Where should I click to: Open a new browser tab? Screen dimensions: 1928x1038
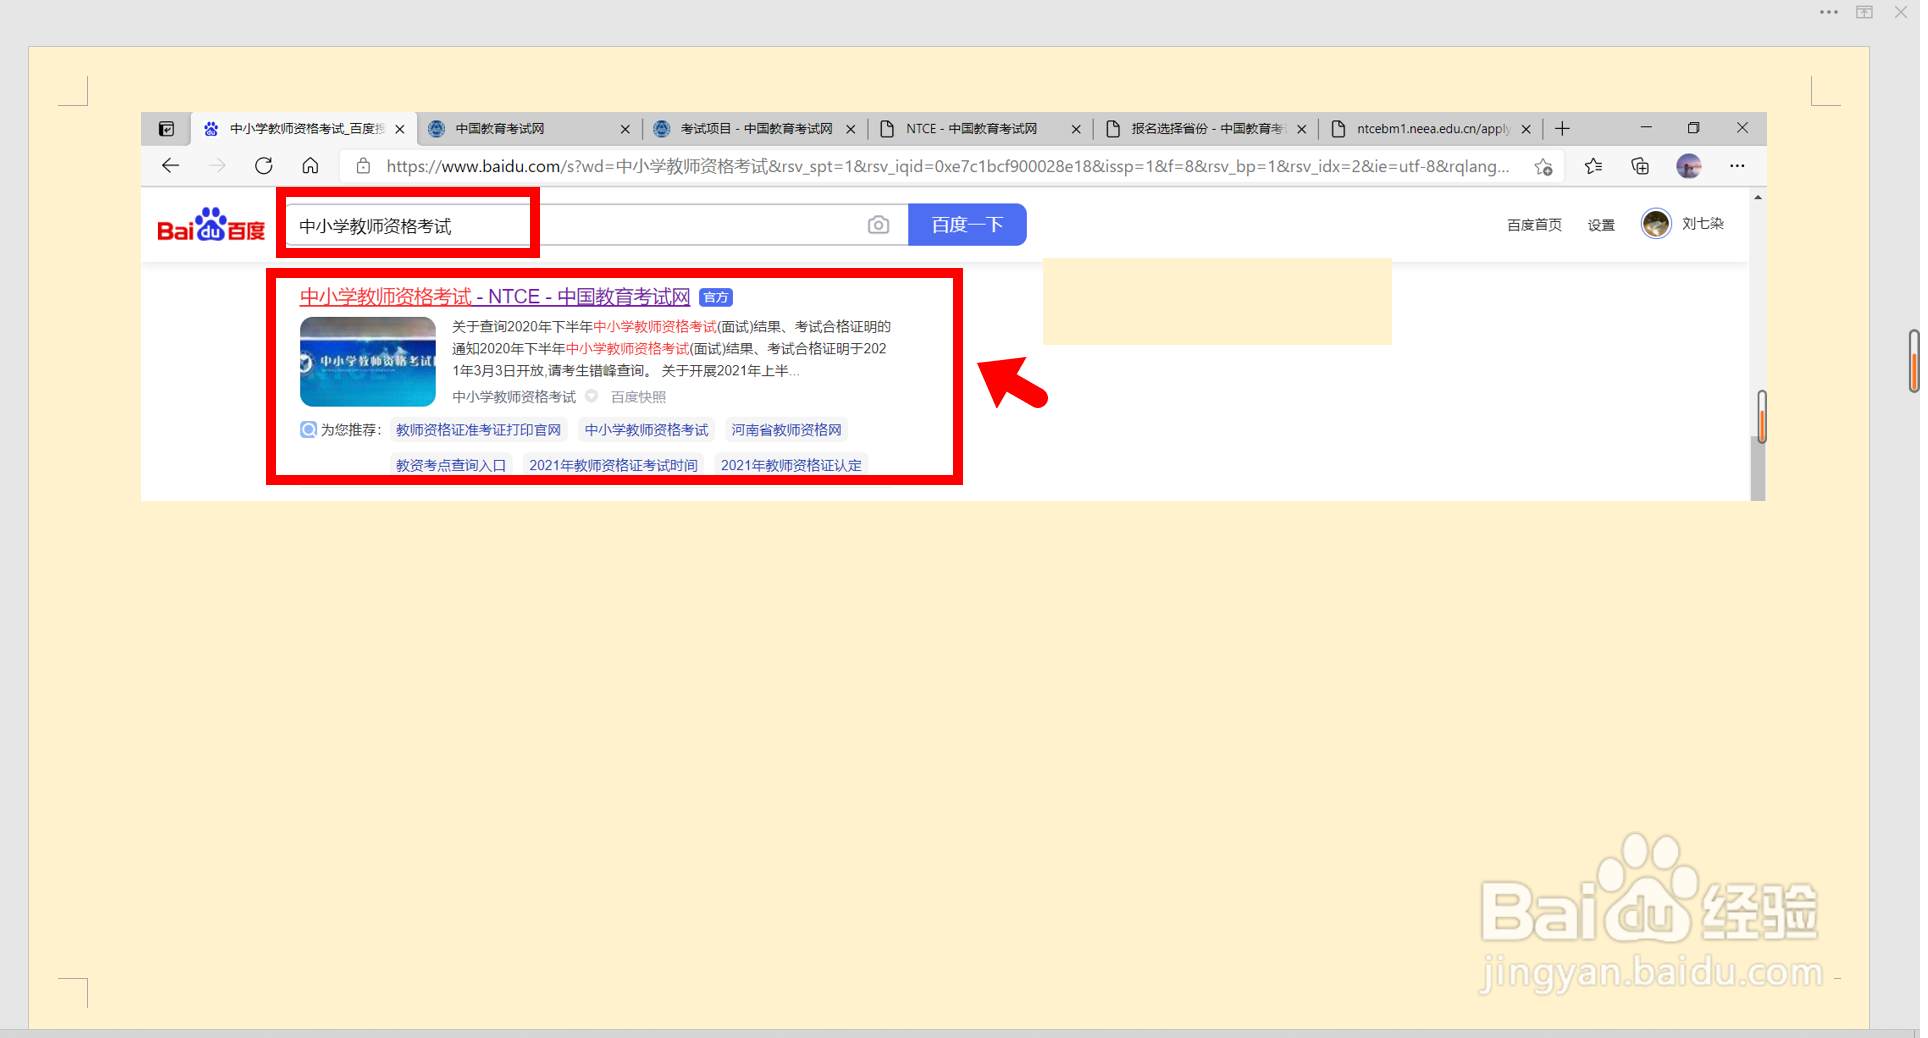pyautogui.click(x=1562, y=129)
